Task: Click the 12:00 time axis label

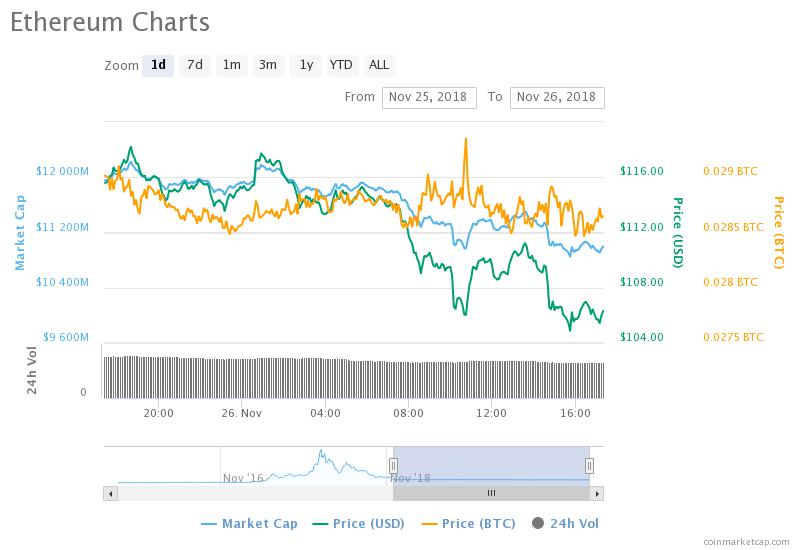Action: click(491, 413)
